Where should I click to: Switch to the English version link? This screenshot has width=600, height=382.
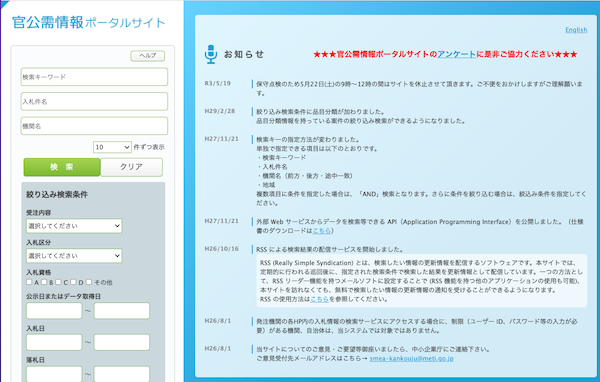tap(576, 30)
